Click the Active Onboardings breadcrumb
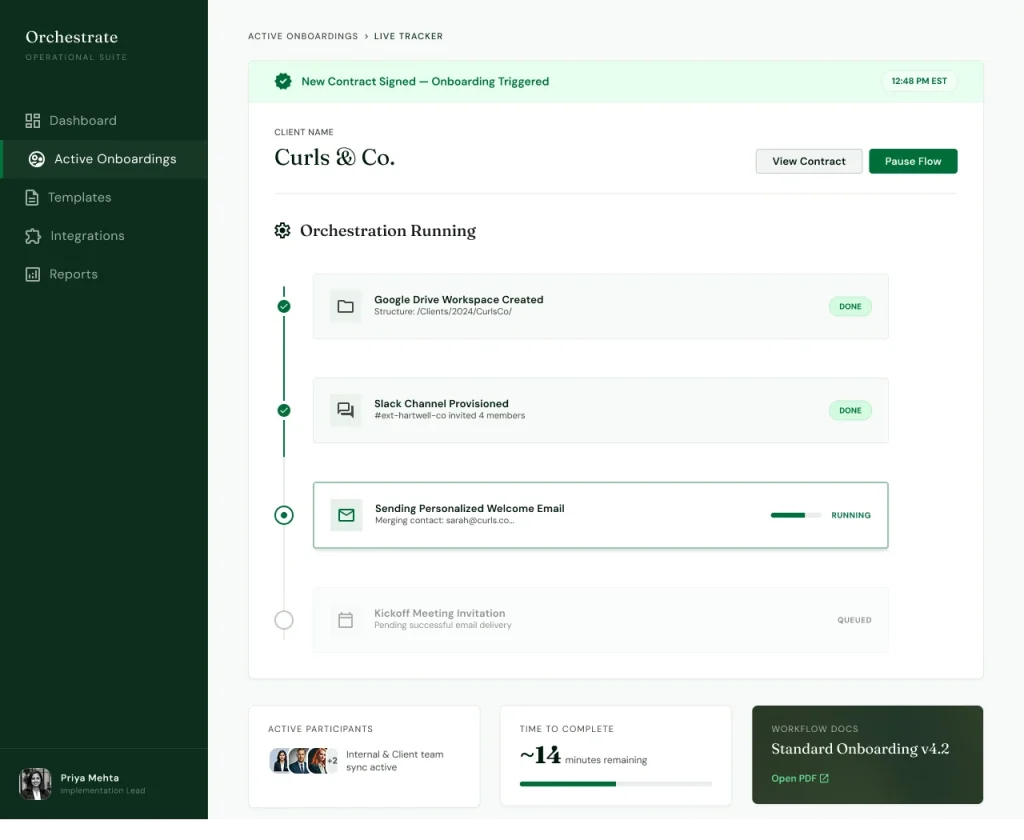 tap(303, 36)
